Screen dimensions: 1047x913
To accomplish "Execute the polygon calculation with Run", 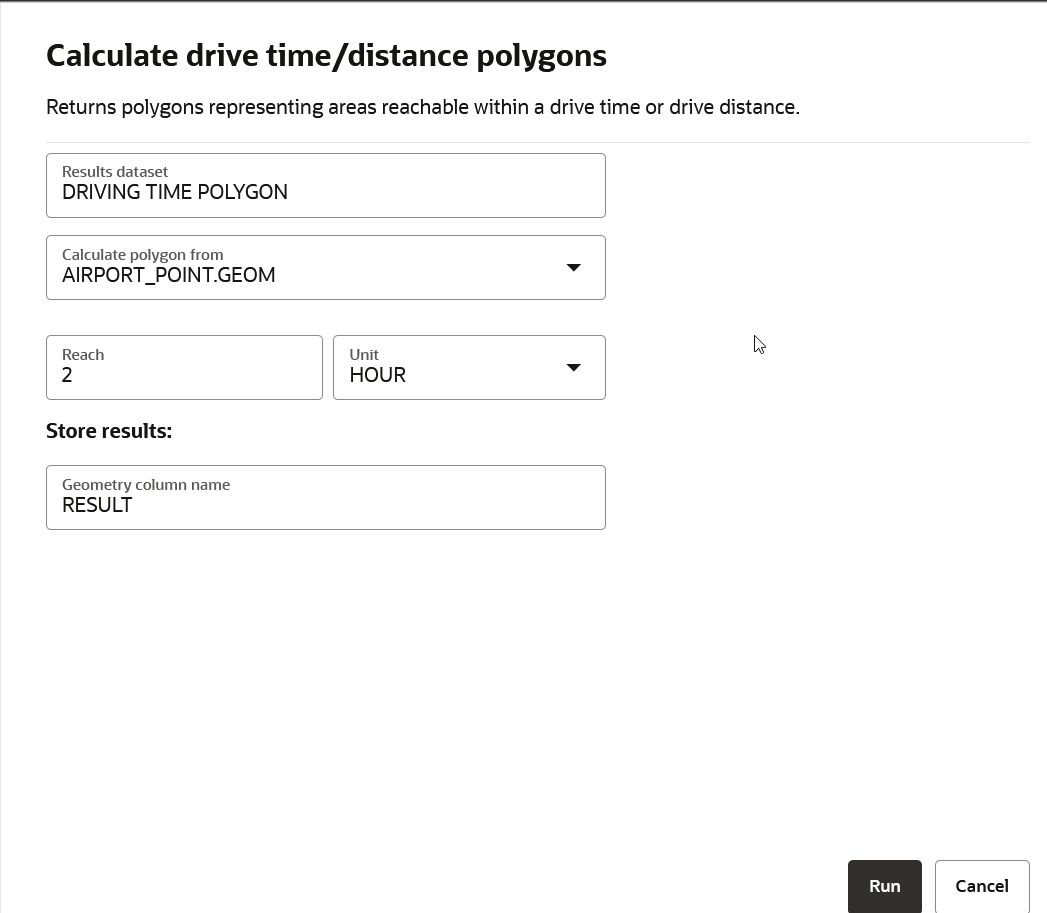I will coord(884,886).
